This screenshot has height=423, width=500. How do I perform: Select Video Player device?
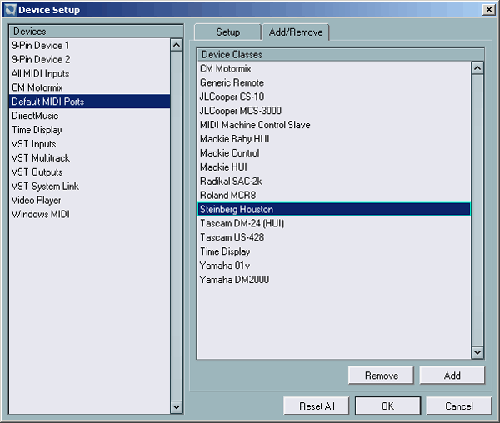90,200
